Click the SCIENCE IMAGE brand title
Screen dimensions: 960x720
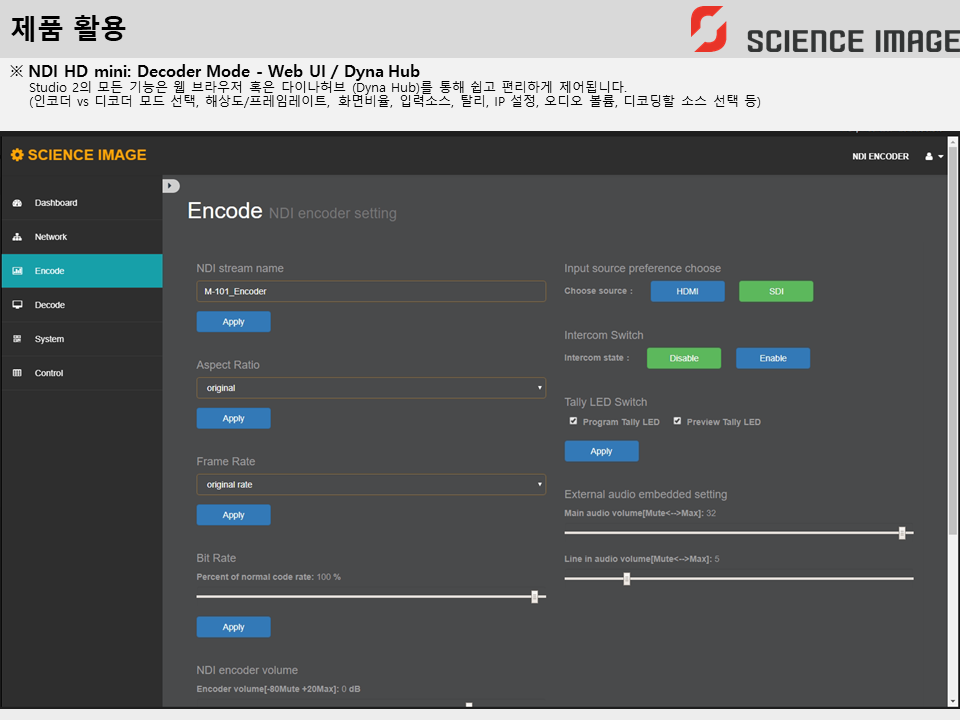pos(87,155)
